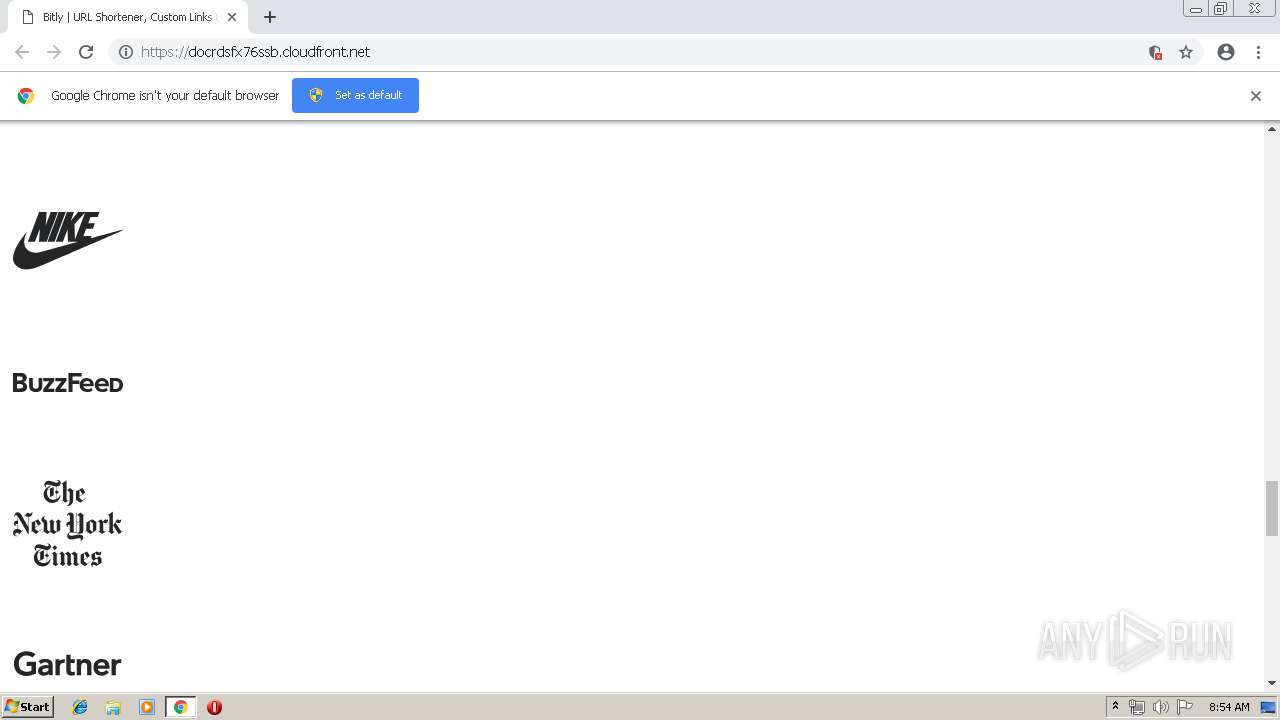Click the blocked content shield icon
Viewport: 1280px width, 720px height.
(x=1155, y=52)
